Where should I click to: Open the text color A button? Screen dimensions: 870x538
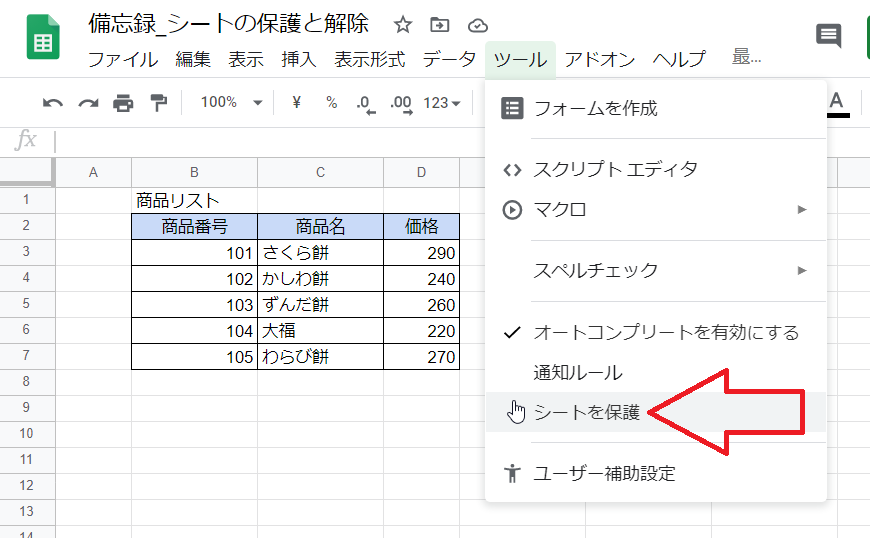click(x=837, y=104)
